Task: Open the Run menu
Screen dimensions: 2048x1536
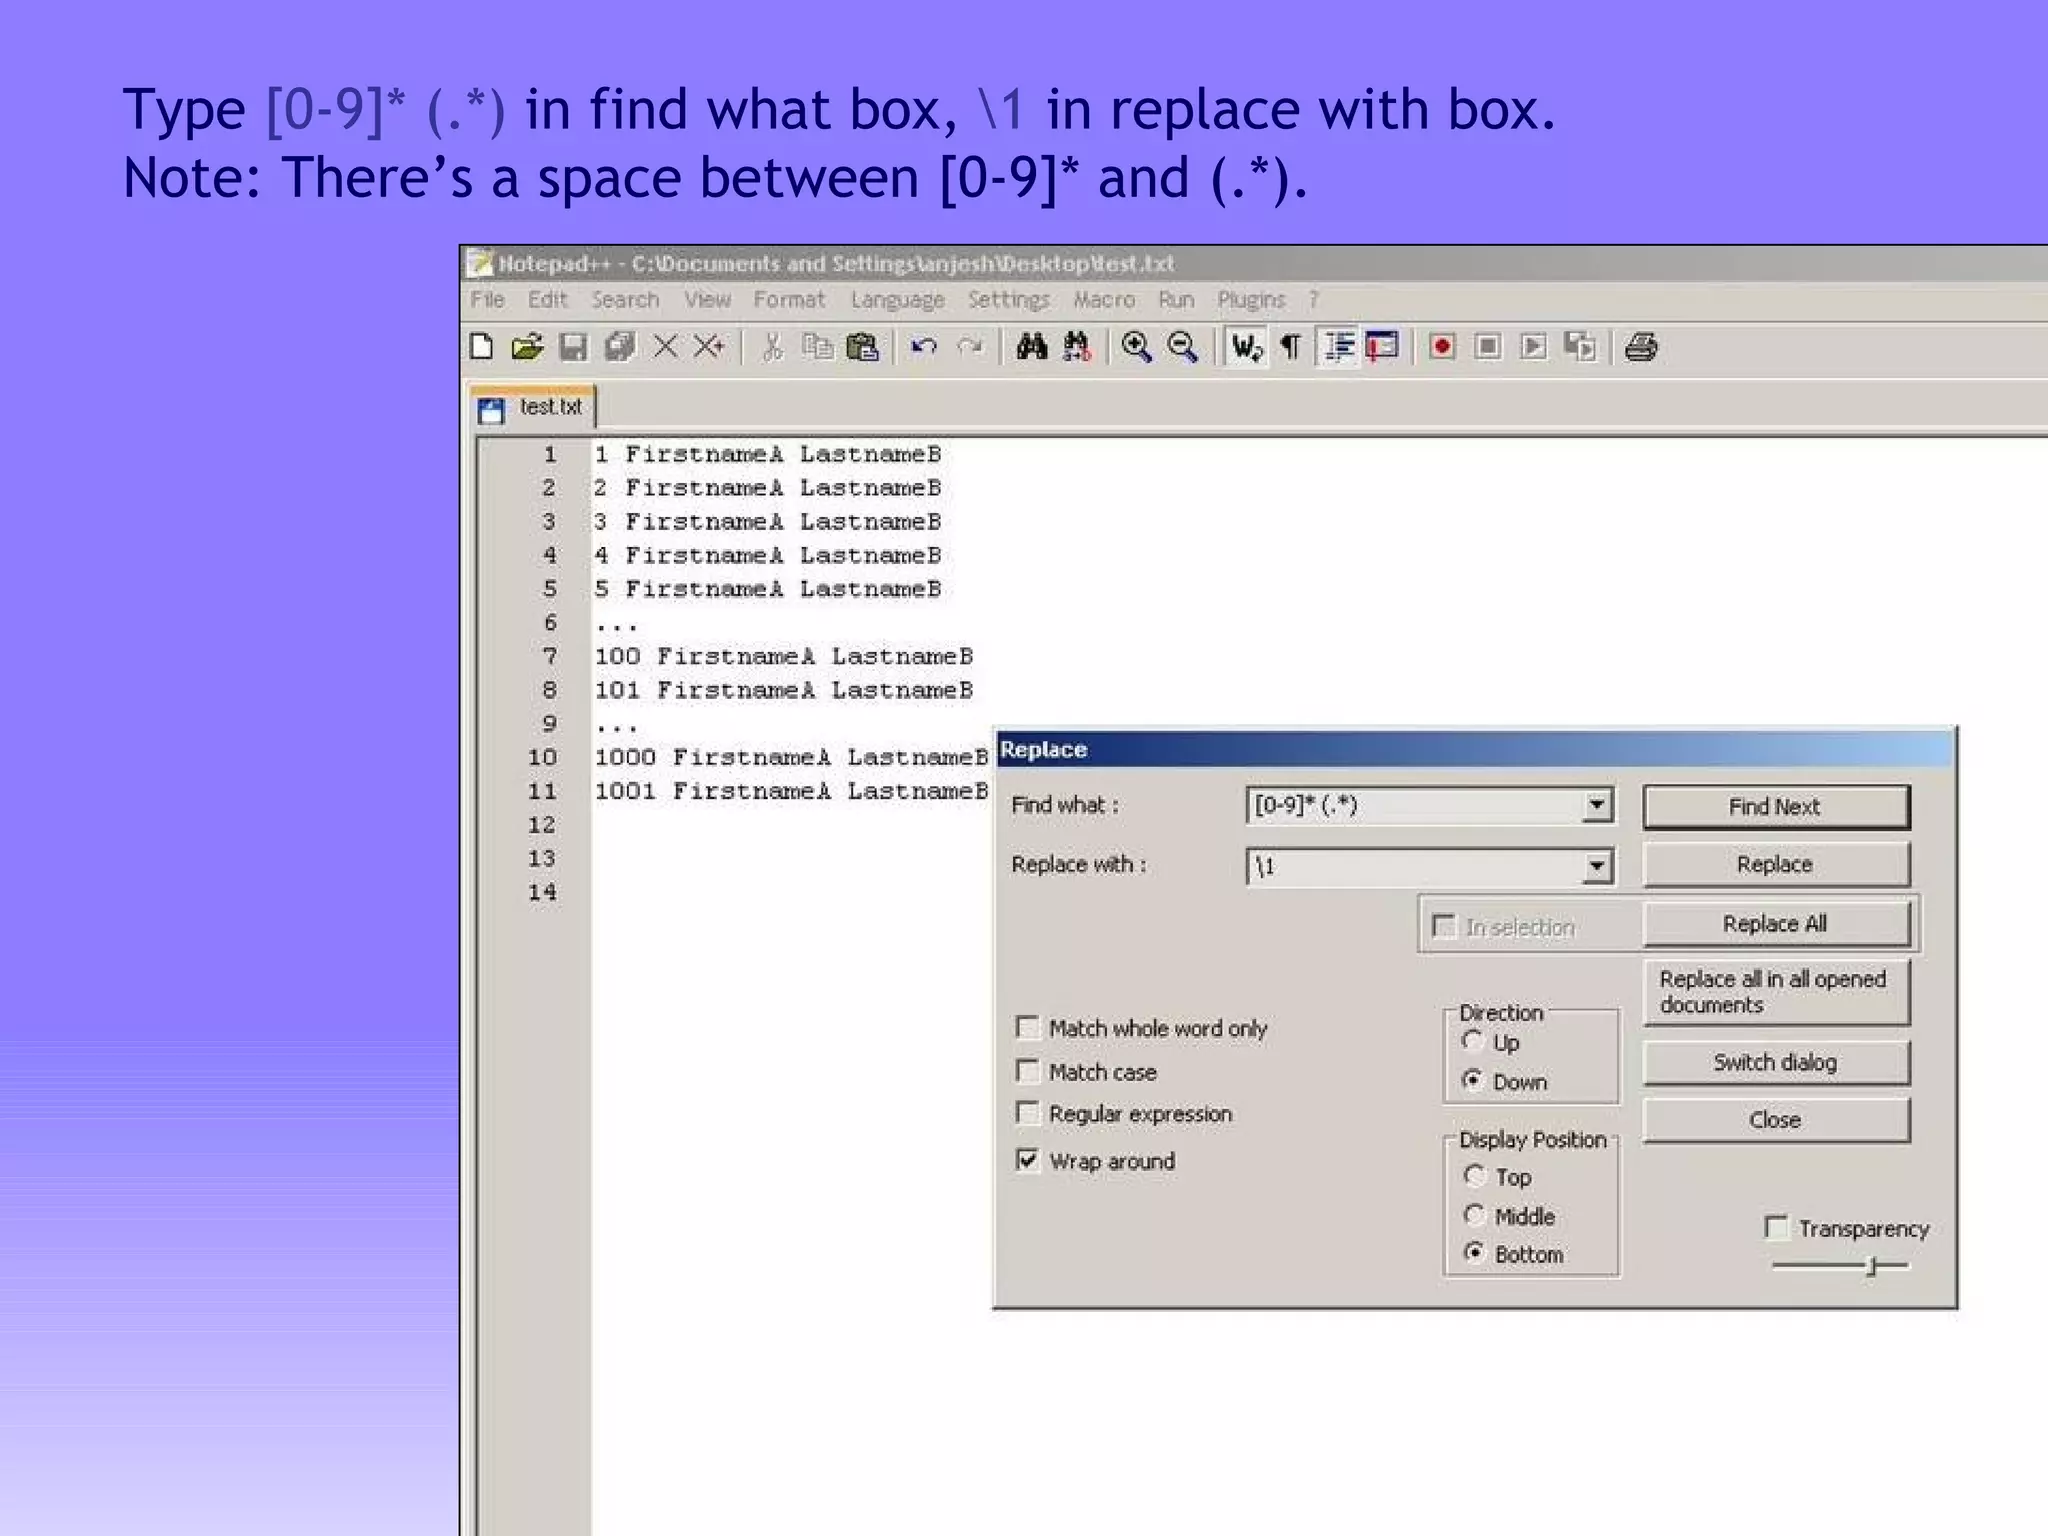Action: tap(1176, 300)
